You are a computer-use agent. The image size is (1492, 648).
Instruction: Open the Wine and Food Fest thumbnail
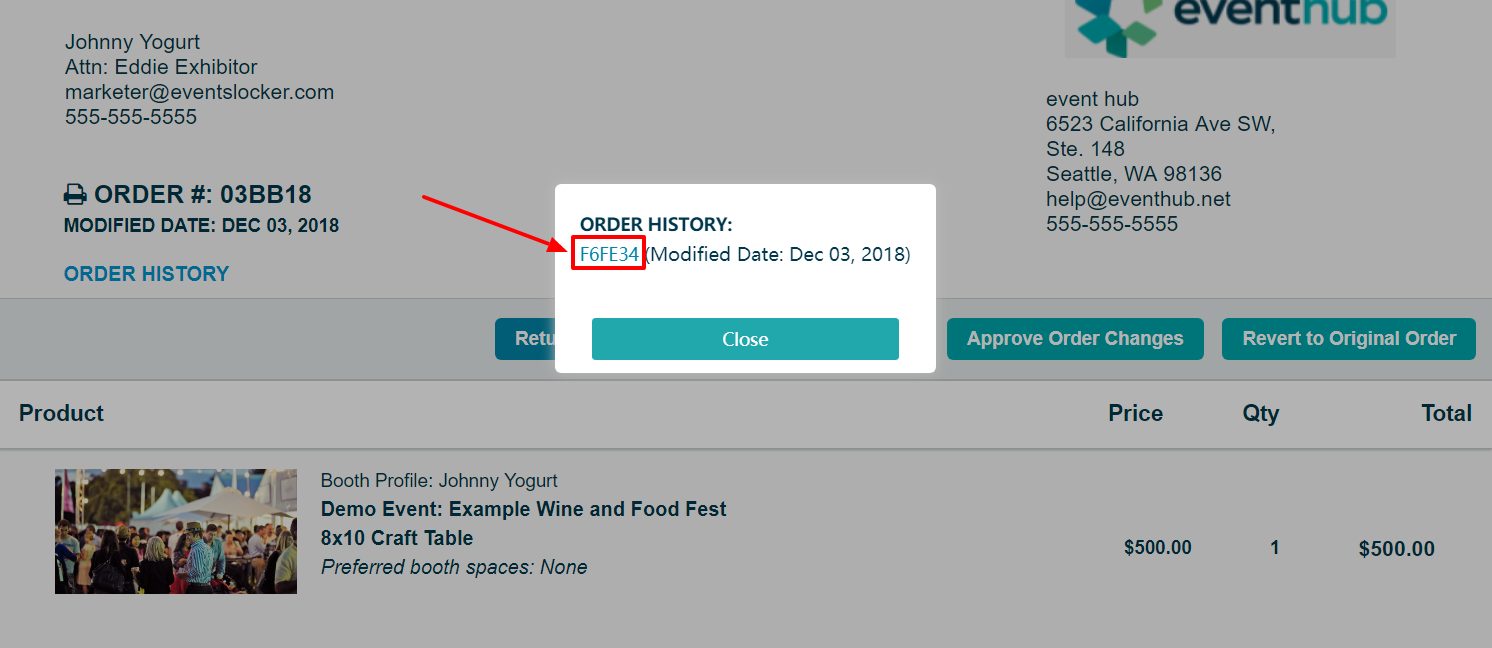pyautogui.click(x=176, y=531)
